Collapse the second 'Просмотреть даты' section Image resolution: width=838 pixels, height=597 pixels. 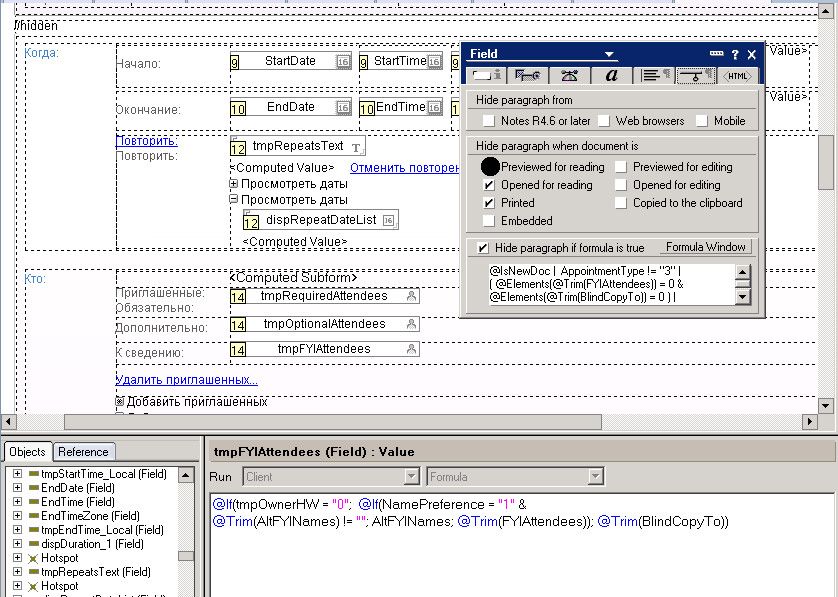tap(234, 200)
